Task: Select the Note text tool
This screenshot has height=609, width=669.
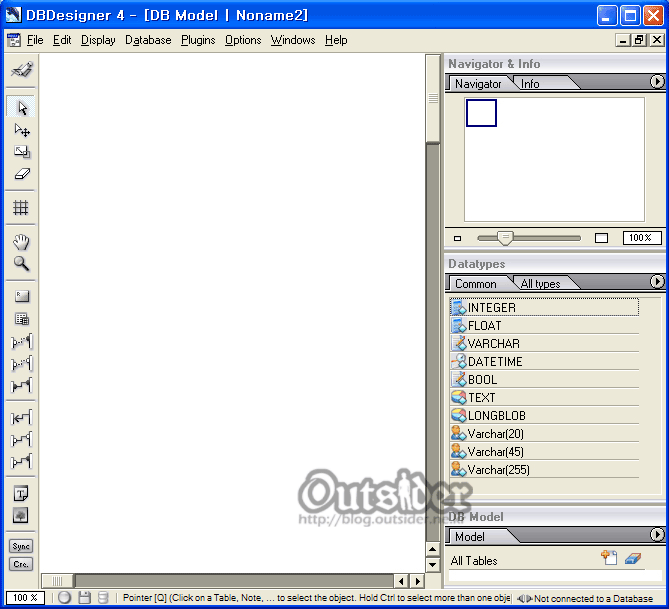Action: point(21,494)
